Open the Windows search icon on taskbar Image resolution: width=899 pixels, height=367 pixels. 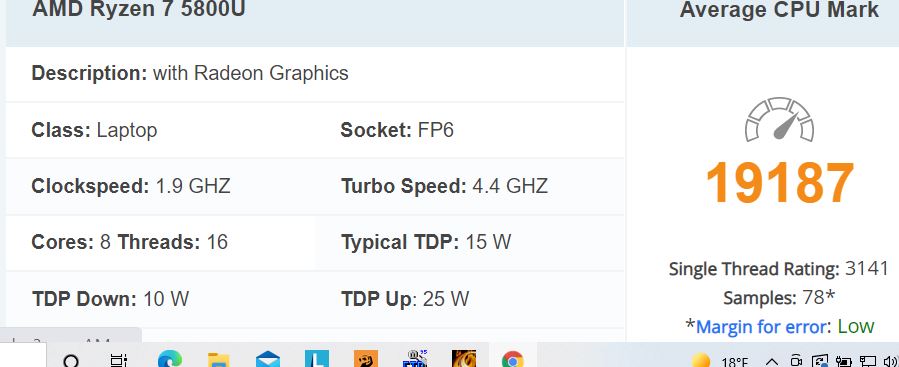click(71, 361)
